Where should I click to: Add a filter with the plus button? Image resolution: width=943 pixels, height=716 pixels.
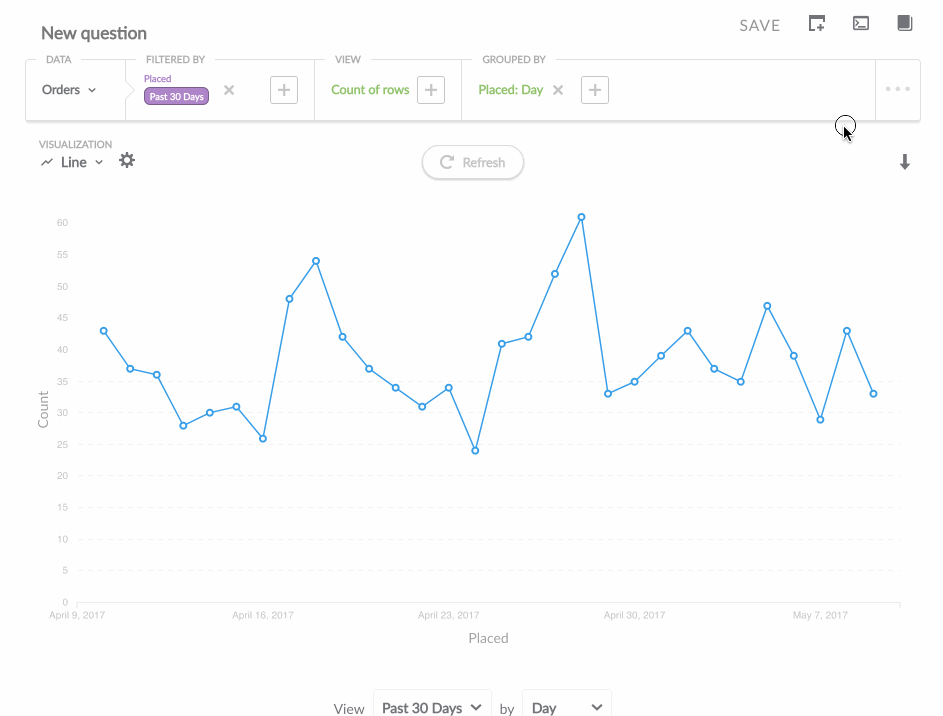pyautogui.click(x=284, y=90)
